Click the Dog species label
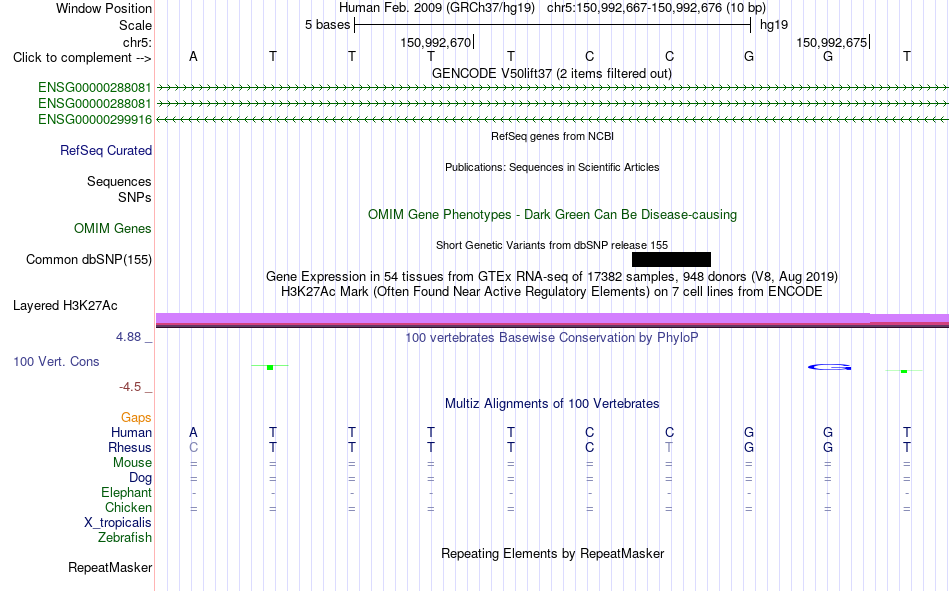 (x=140, y=478)
